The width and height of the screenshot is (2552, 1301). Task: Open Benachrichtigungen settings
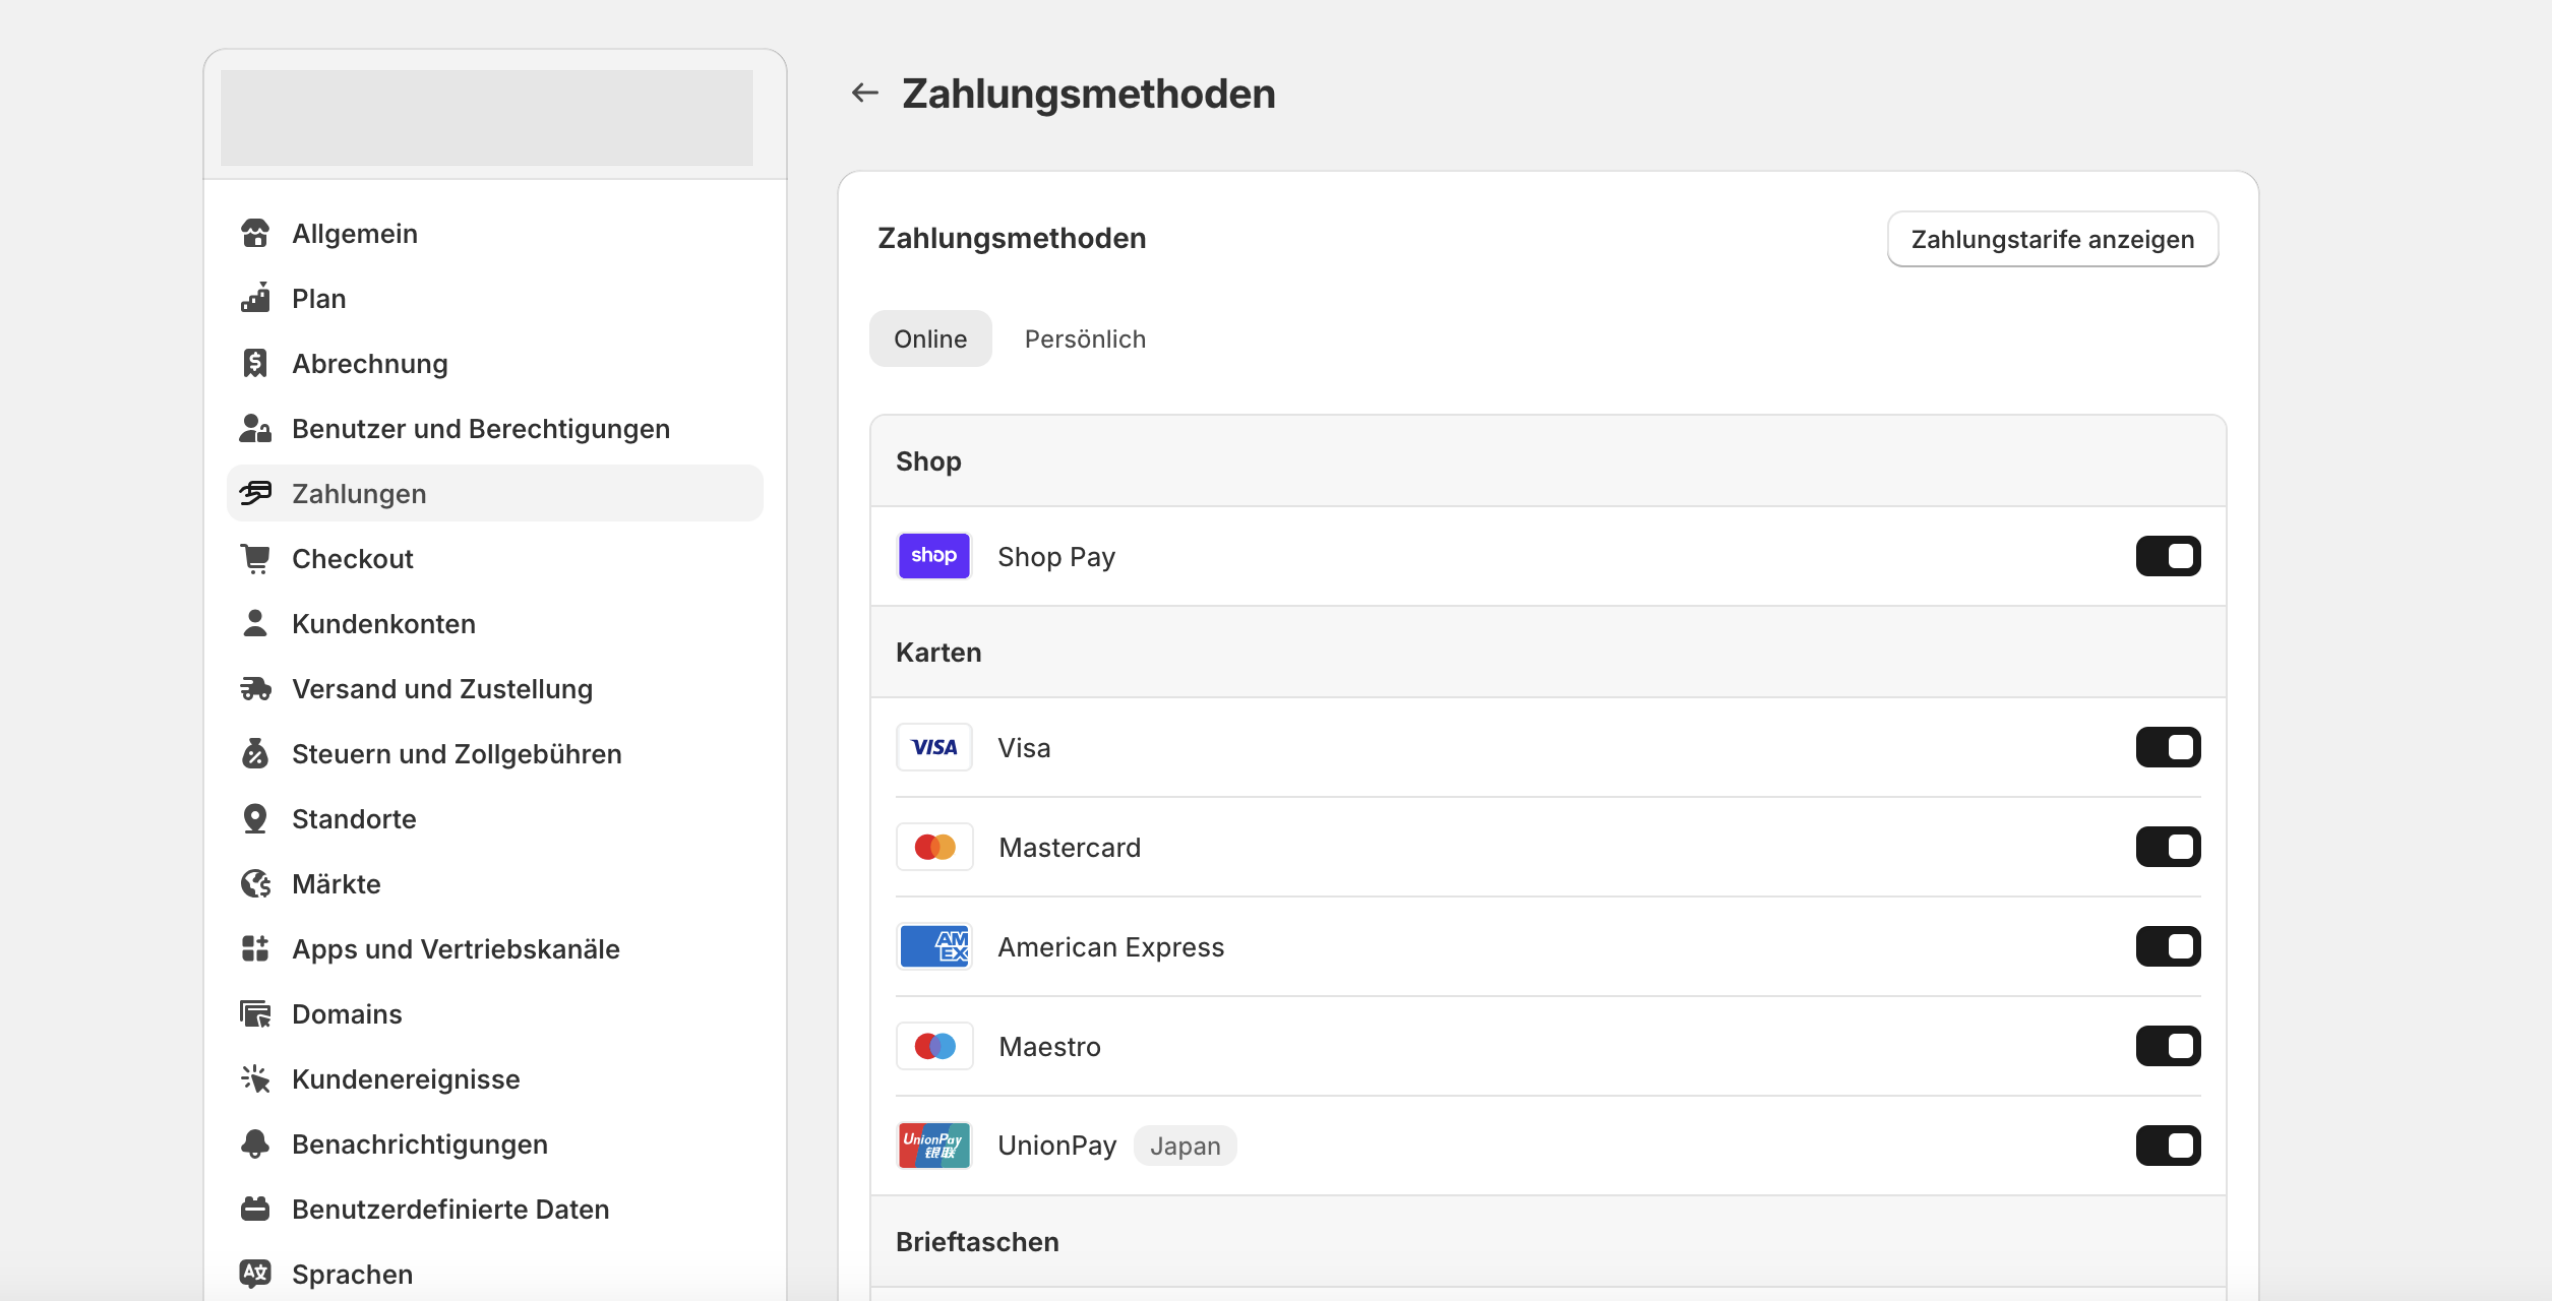pyautogui.click(x=495, y=1143)
